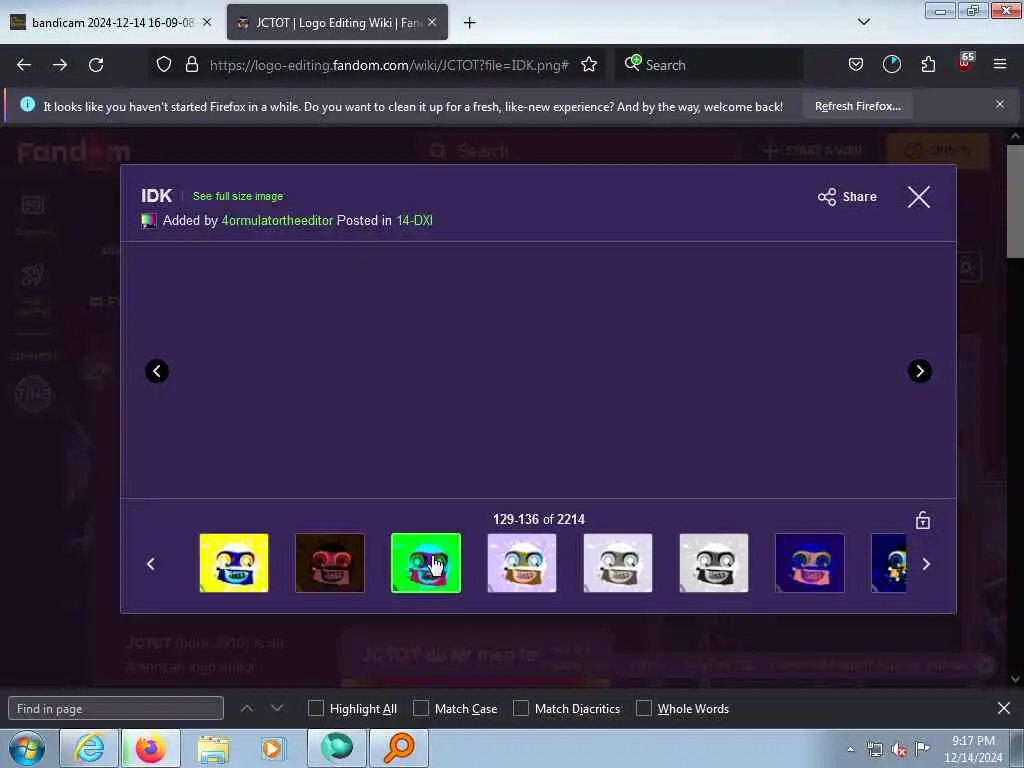Open tracking protection shield icon
This screenshot has height=768, width=1024.
(x=164, y=65)
